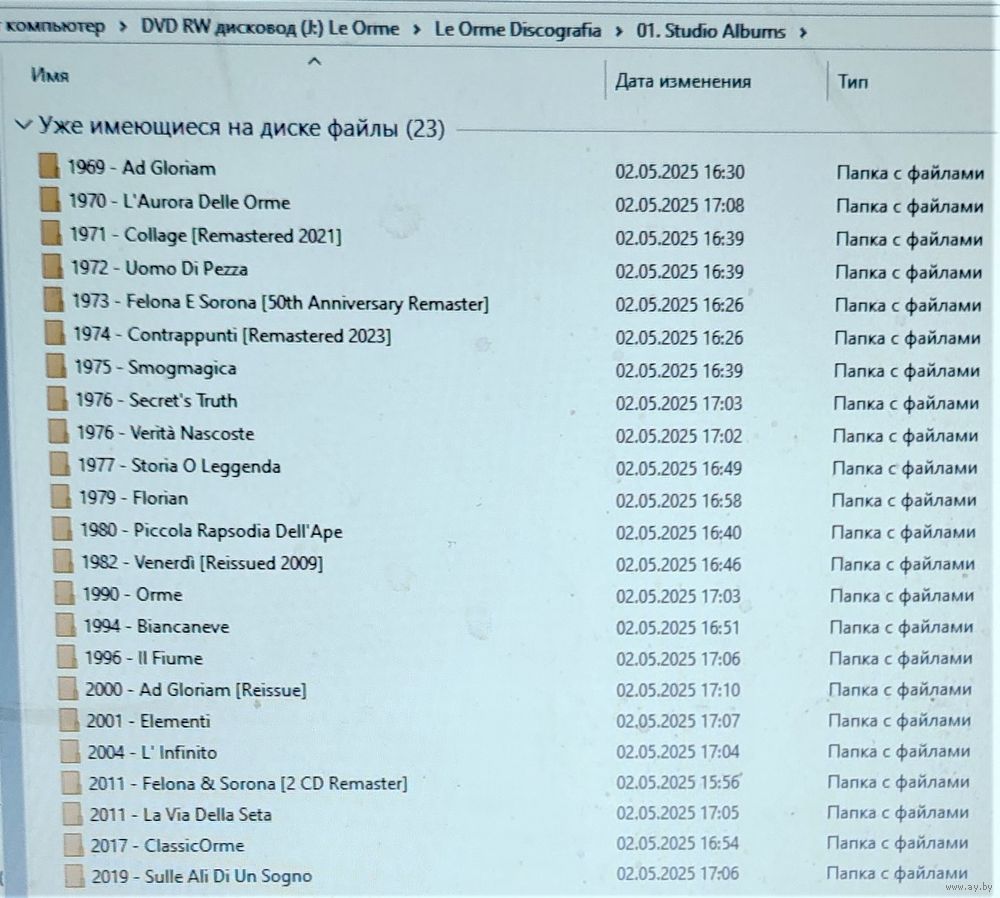Click date '02.05.2025 17:10' of Ad Gloriam [Reissue]
Image resolution: width=1000 pixels, height=898 pixels.
tap(678, 690)
